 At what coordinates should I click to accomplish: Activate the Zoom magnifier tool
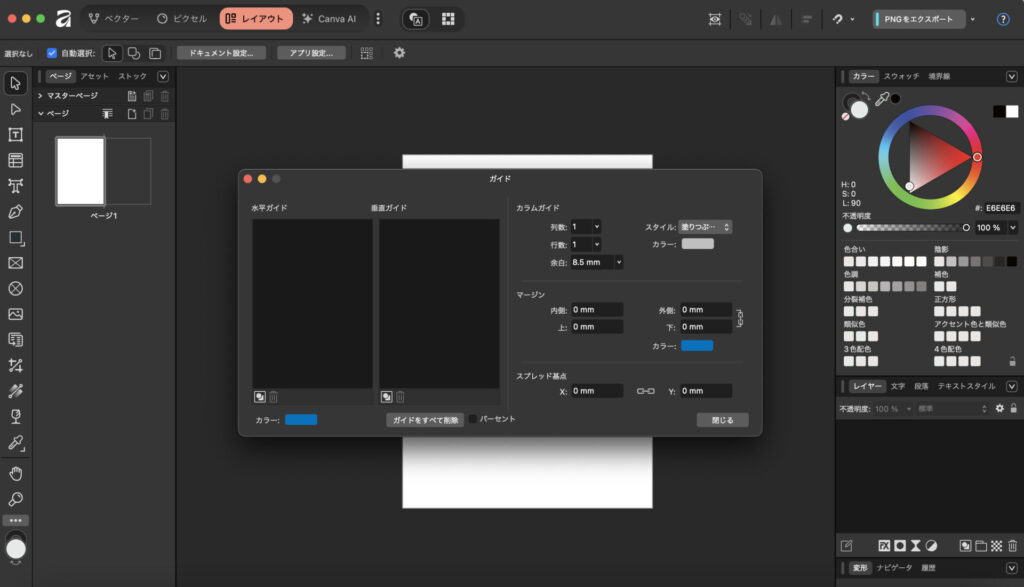(x=16, y=498)
